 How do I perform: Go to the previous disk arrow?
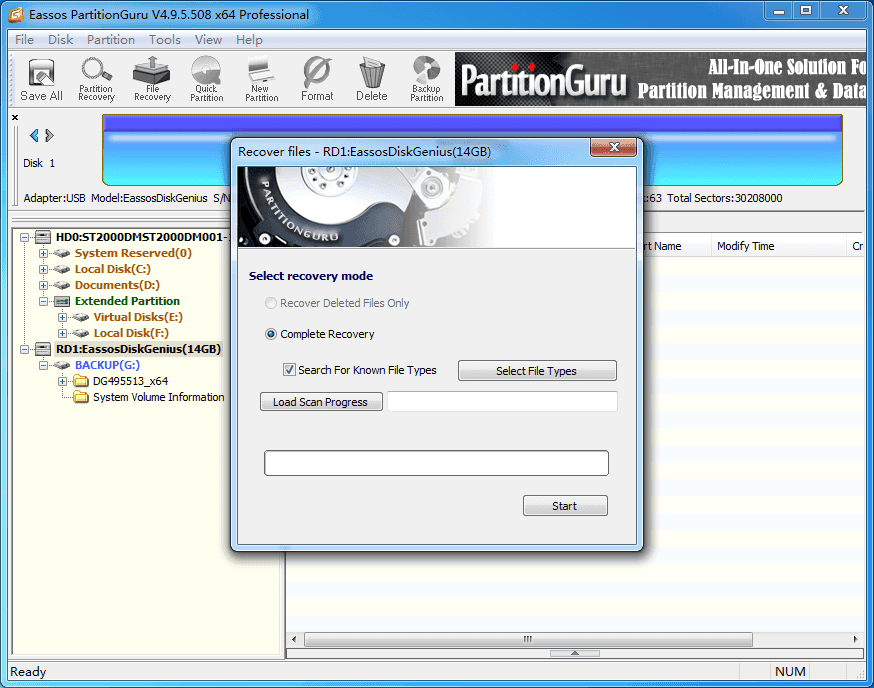(x=34, y=135)
